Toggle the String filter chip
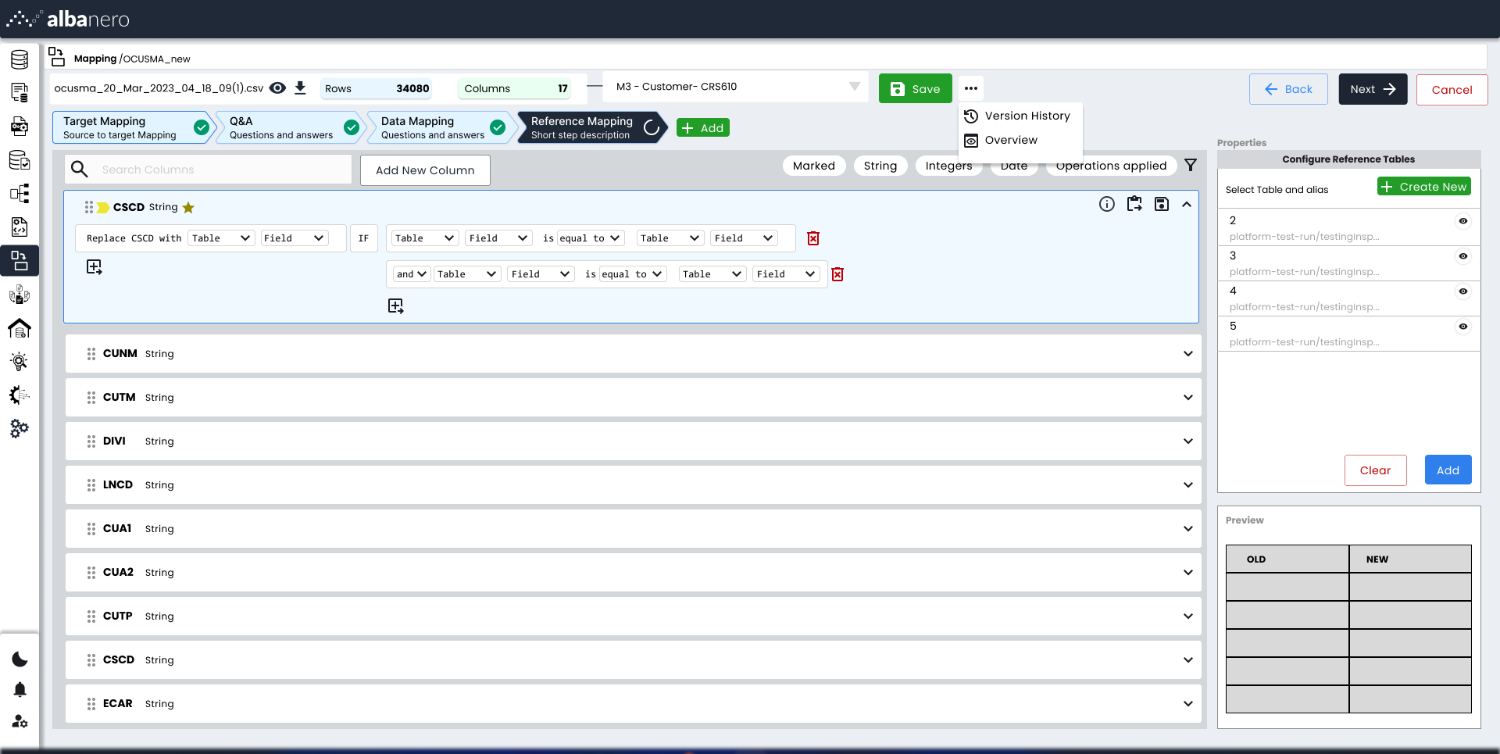This screenshot has height=754, width=1500. pyautogui.click(x=880, y=166)
